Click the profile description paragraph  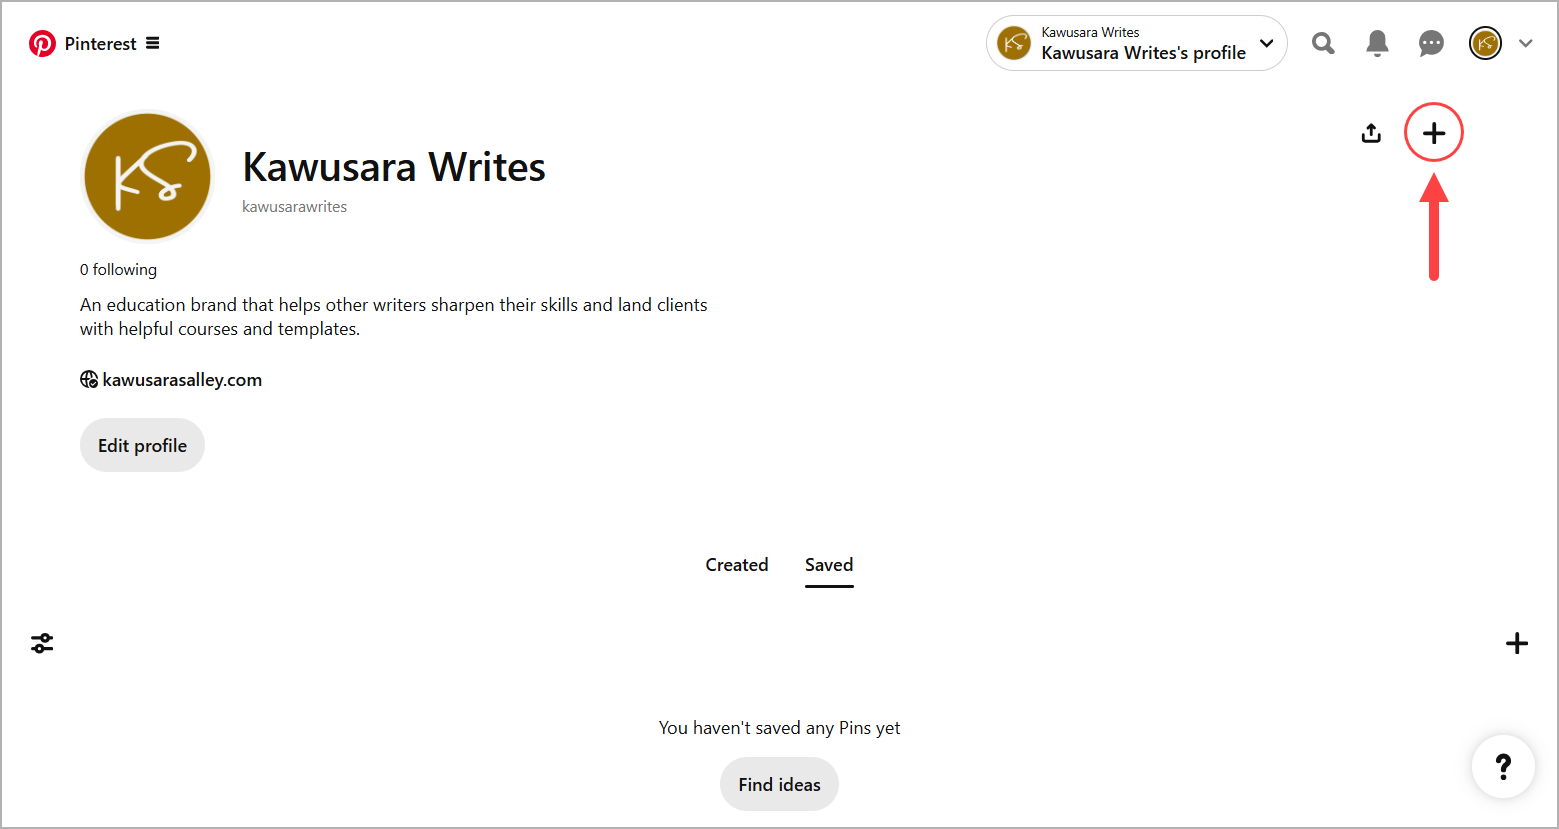click(x=394, y=317)
